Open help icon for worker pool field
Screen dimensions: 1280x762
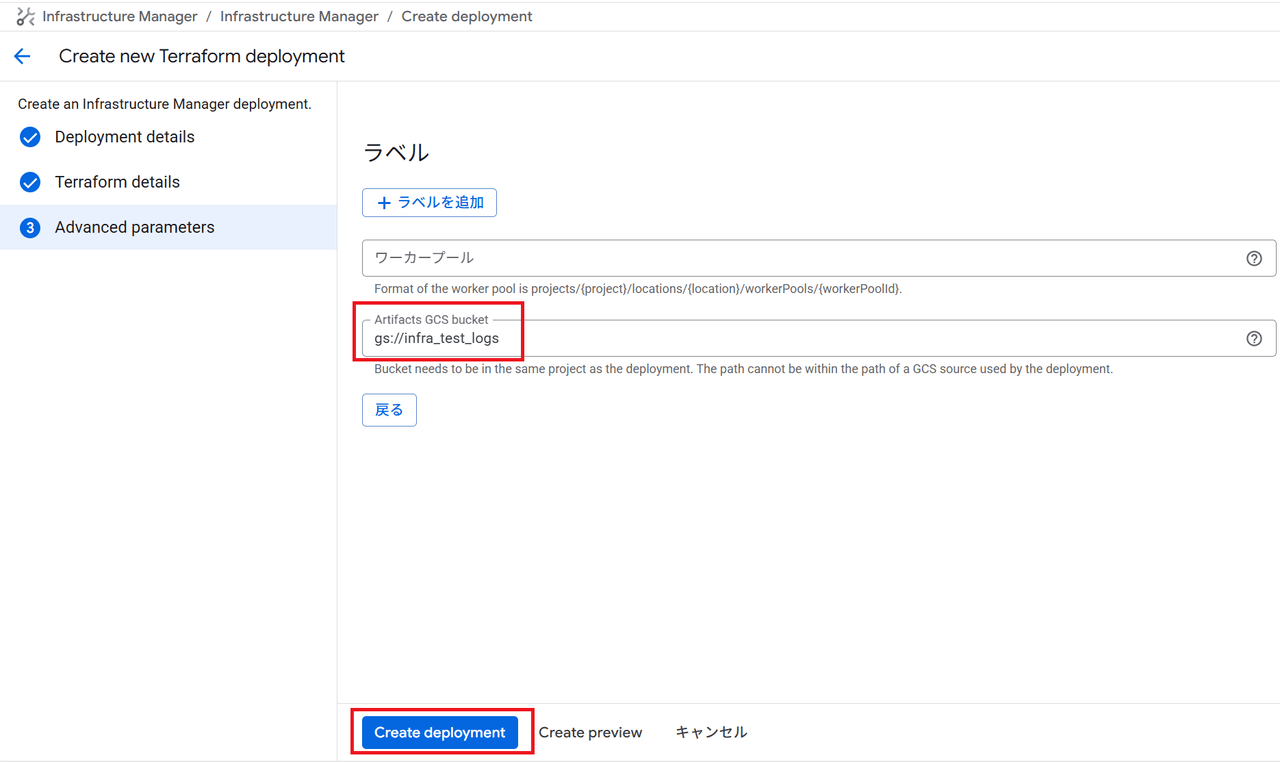[1254, 258]
